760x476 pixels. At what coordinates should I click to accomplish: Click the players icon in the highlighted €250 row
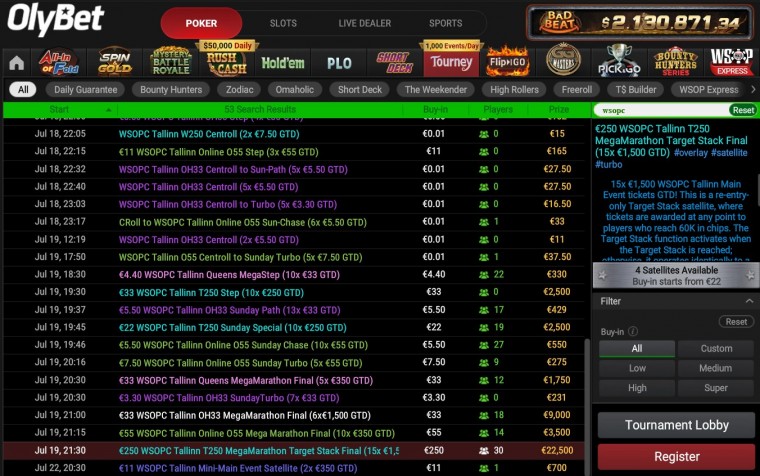pyautogui.click(x=484, y=451)
